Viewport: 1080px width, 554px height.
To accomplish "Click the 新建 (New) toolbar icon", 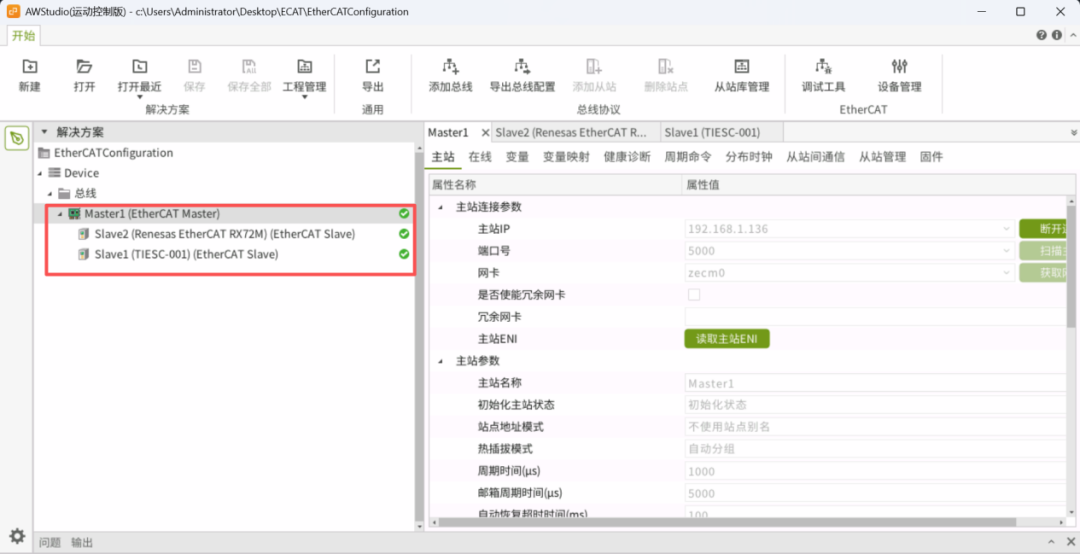I will (30, 66).
